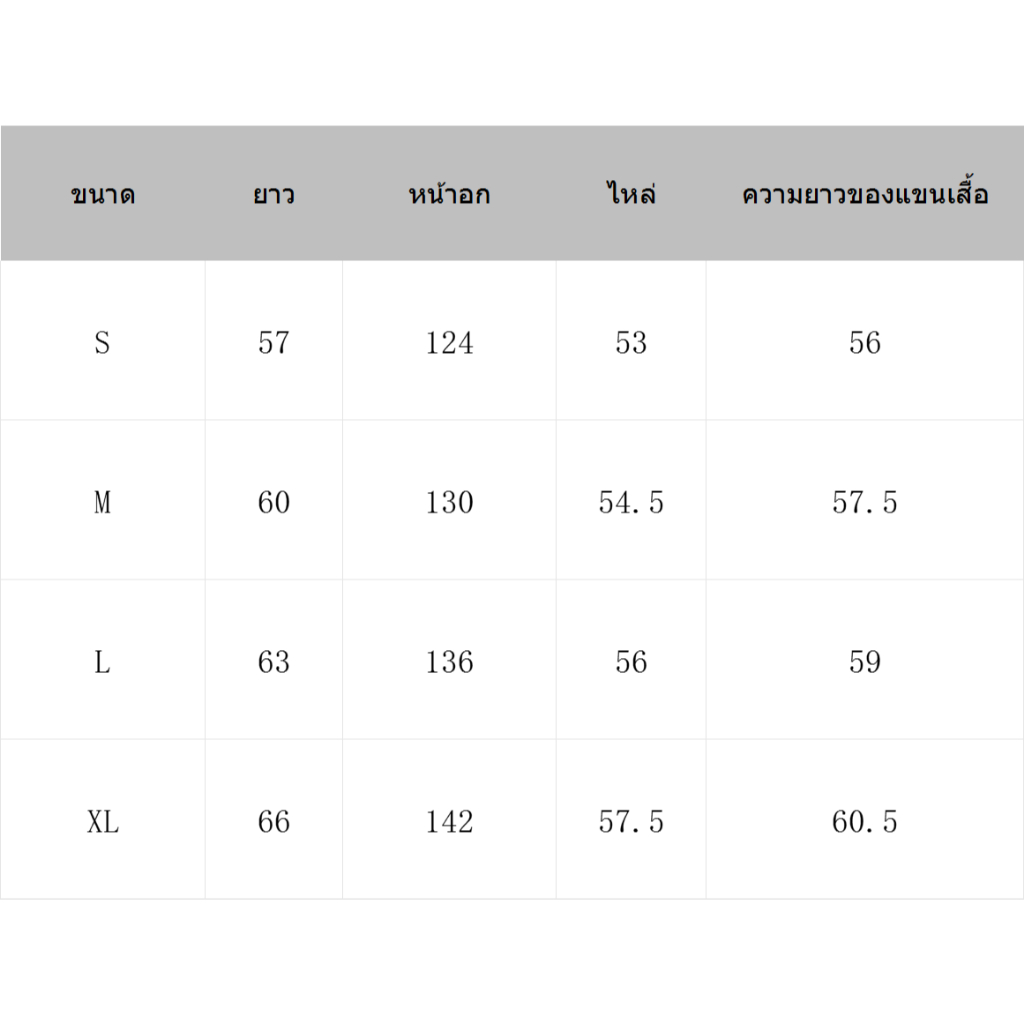
Task: Click chest value 142 in the XL row
Action: coord(449,822)
